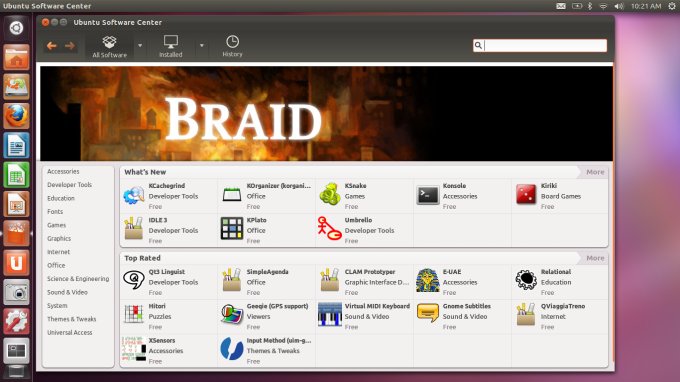Viewport: 680px width, 382px height.
Task: Open the Konsole terminal icon
Action: 428,195
